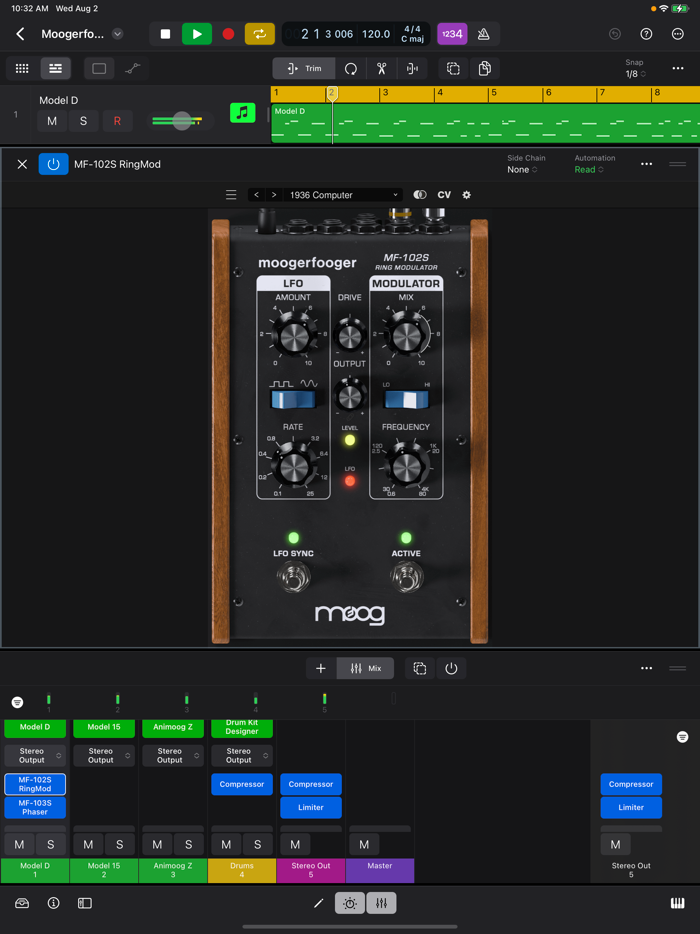Select the loop tool icon

[x=351, y=69]
